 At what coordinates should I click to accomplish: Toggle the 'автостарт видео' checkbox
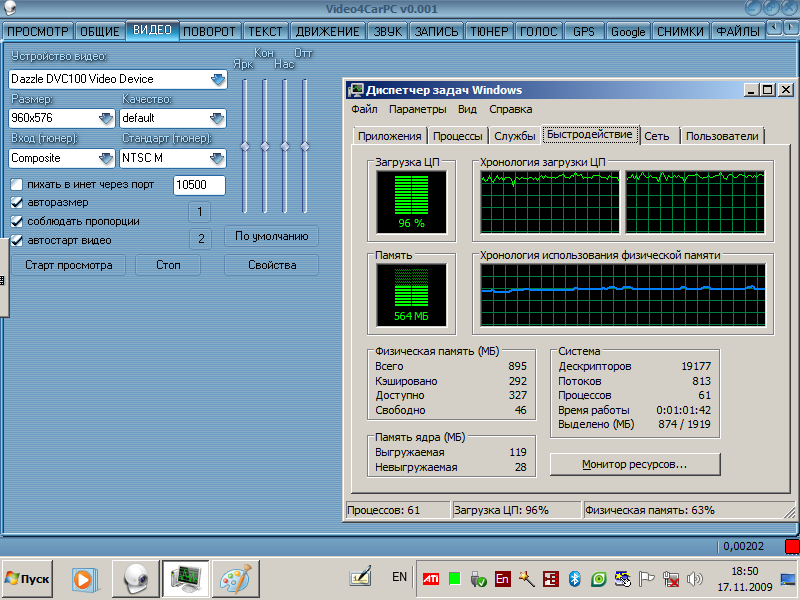pos(16,240)
